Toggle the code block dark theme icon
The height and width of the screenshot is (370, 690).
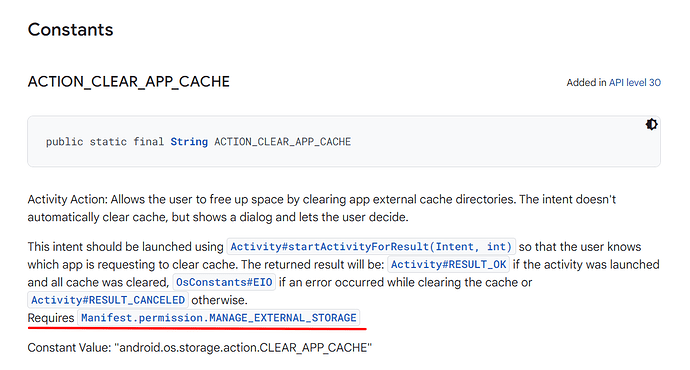(651, 125)
